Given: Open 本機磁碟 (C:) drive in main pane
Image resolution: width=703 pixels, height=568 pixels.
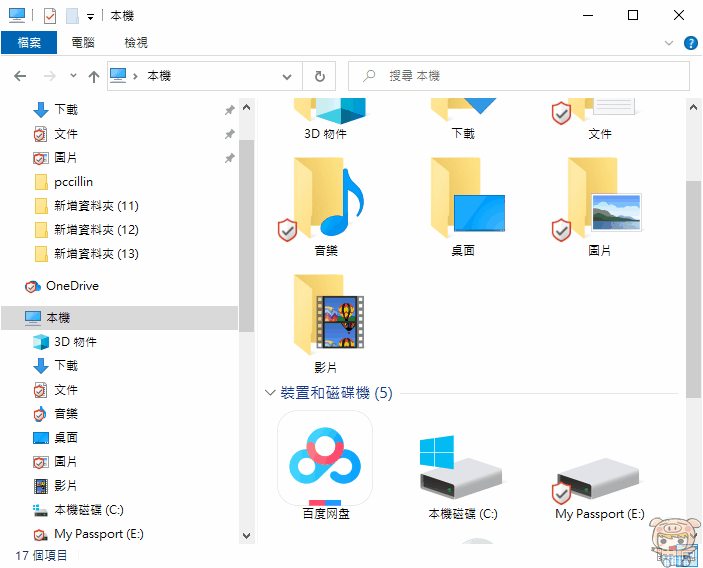Looking at the screenshot, I should (463, 477).
